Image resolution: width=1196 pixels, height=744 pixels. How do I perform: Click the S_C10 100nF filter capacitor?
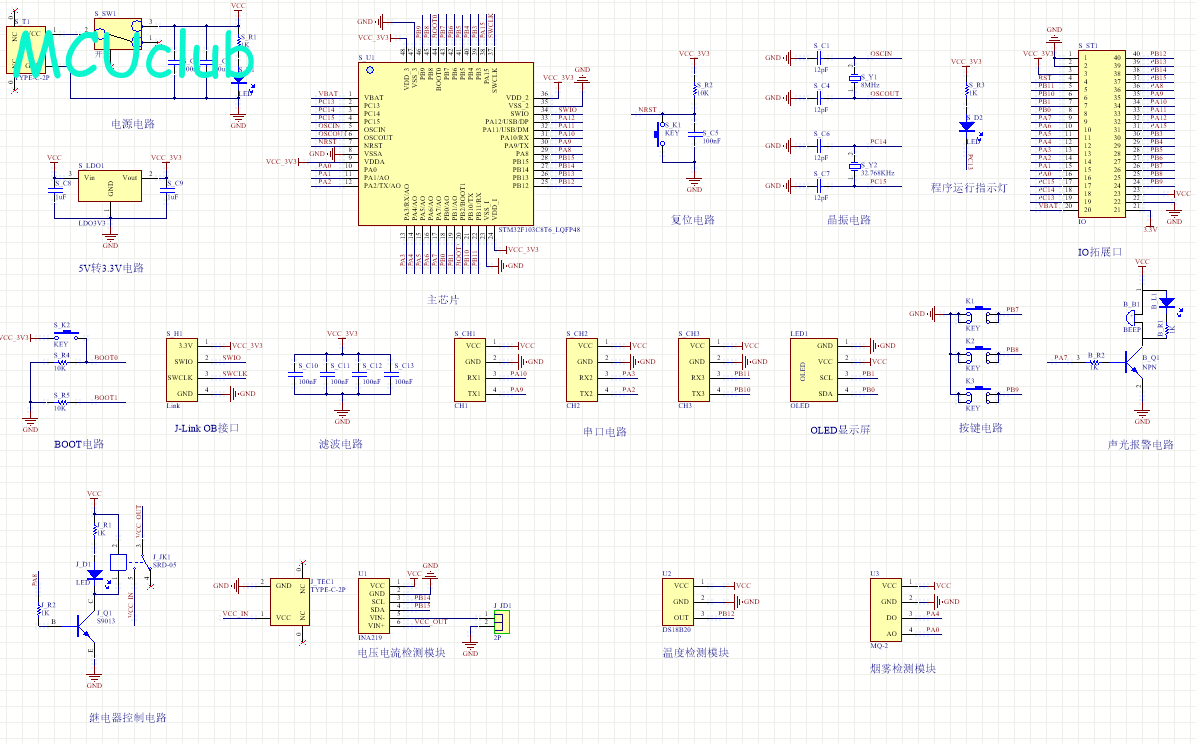pyautogui.click(x=294, y=374)
